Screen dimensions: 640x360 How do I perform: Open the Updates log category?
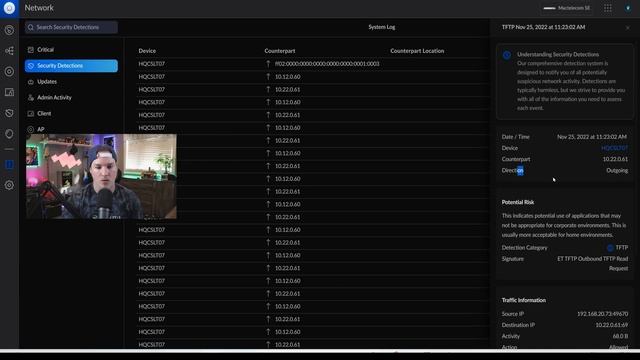coord(71,82)
